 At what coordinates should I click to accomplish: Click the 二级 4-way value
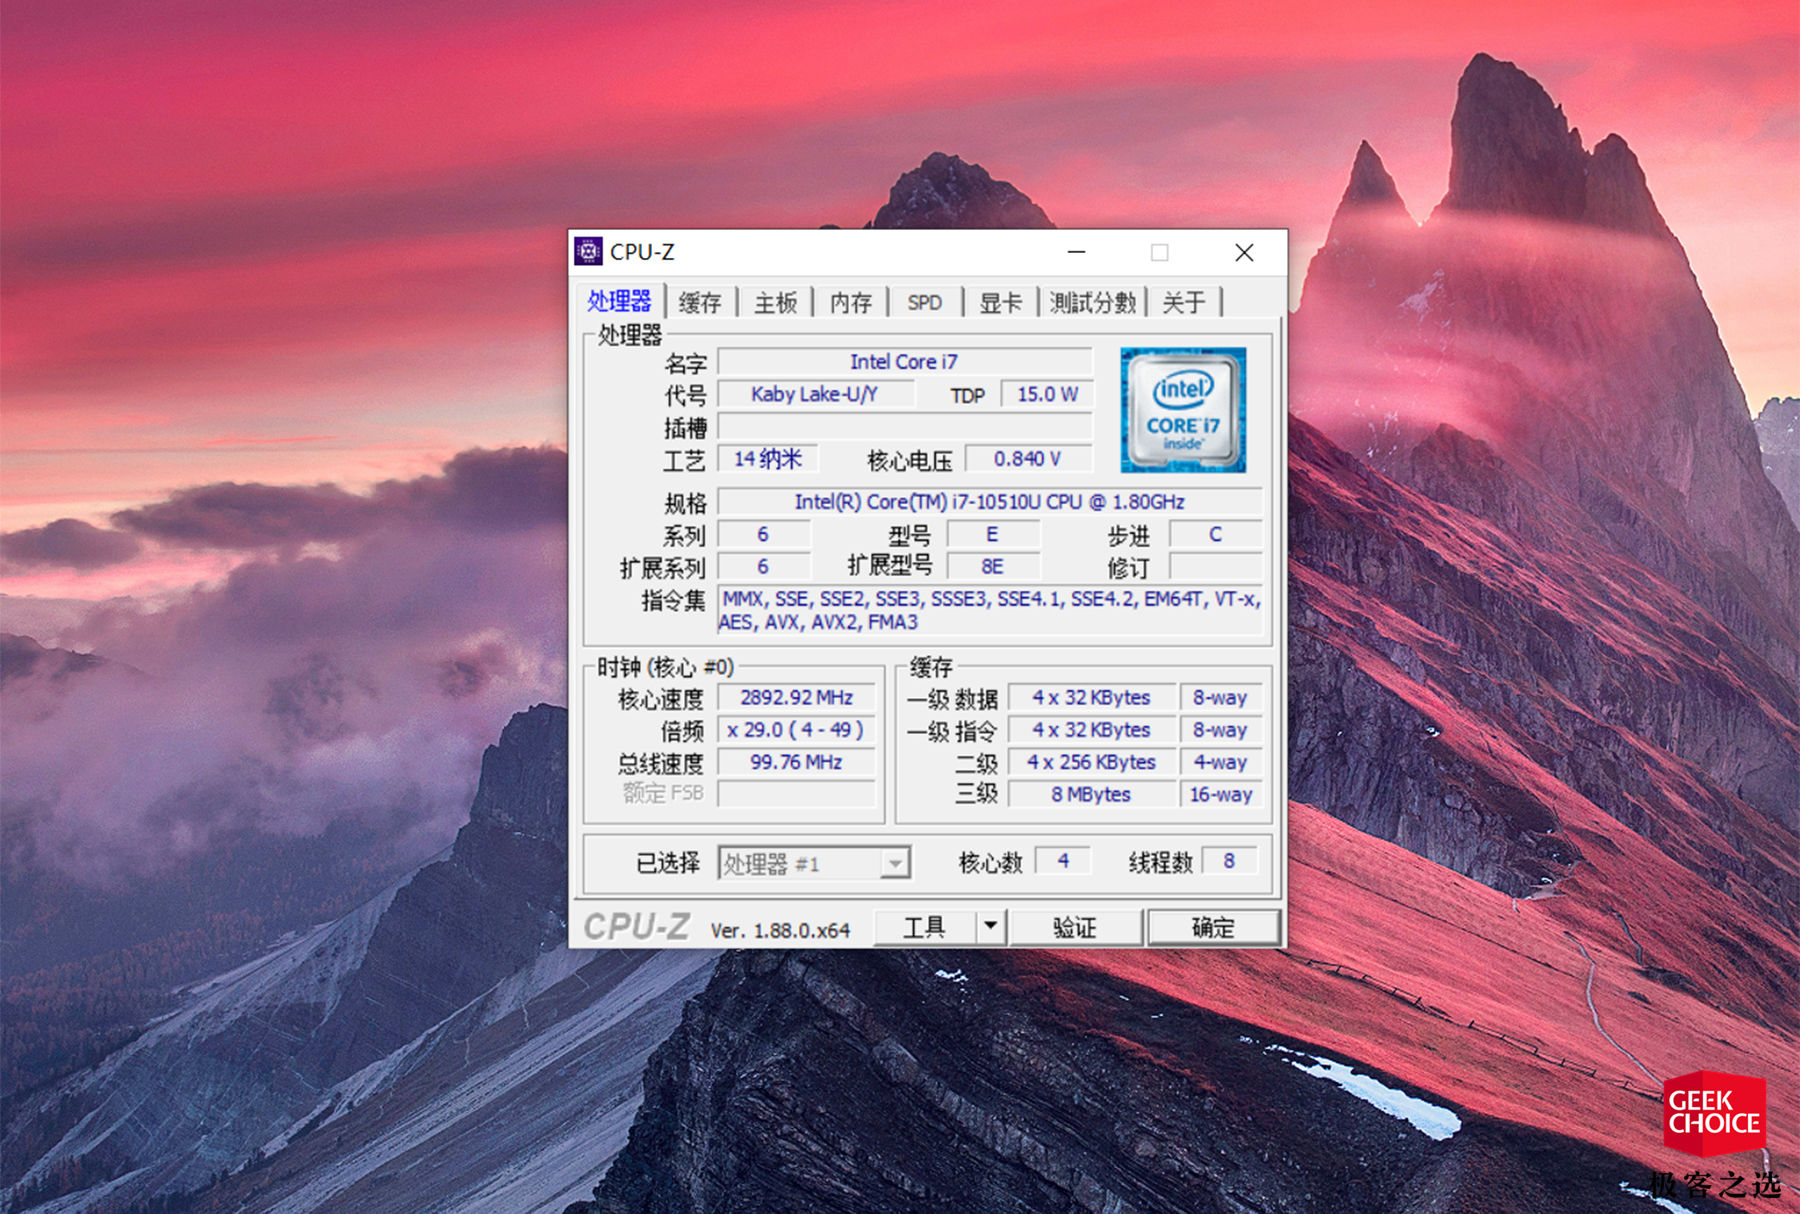click(1220, 762)
